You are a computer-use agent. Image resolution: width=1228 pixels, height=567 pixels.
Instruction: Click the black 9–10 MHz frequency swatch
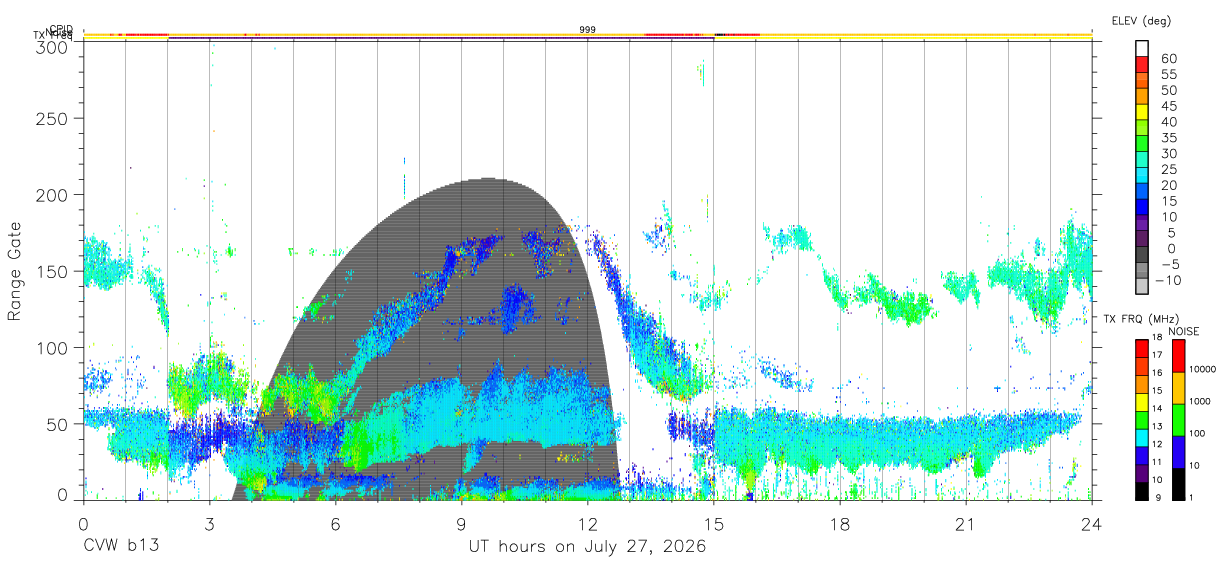click(1143, 489)
